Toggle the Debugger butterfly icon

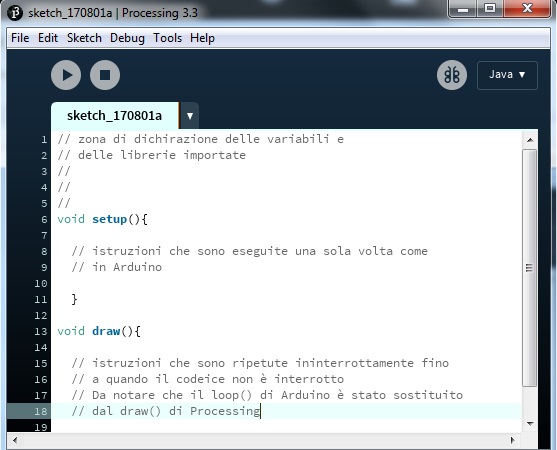(x=452, y=75)
